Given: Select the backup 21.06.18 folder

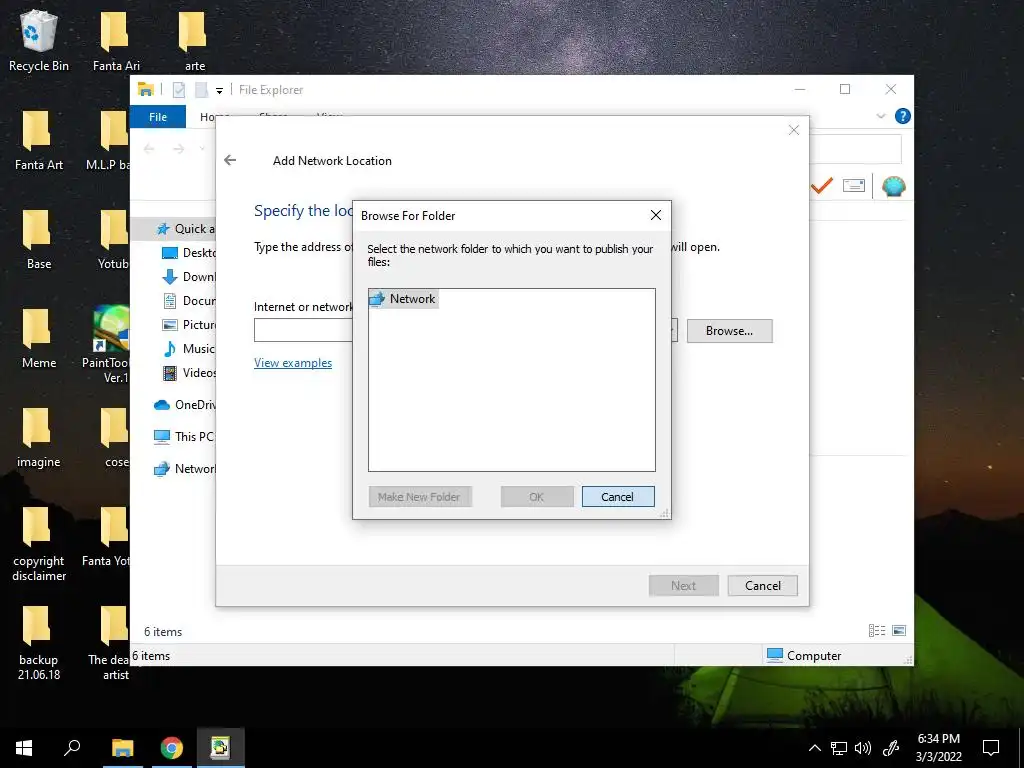Looking at the screenshot, I should pyautogui.click(x=39, y=643).
